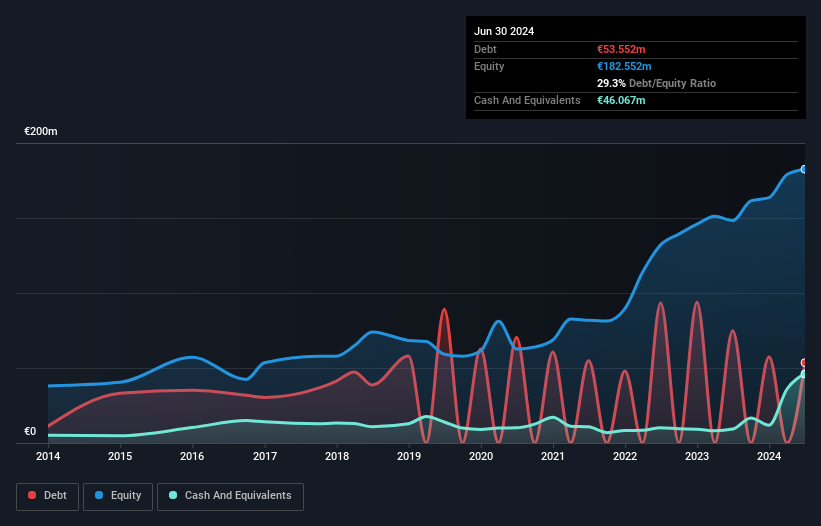Click the 2018 x-axis label
Screen dimensions: 821x526
click(337, 456)
